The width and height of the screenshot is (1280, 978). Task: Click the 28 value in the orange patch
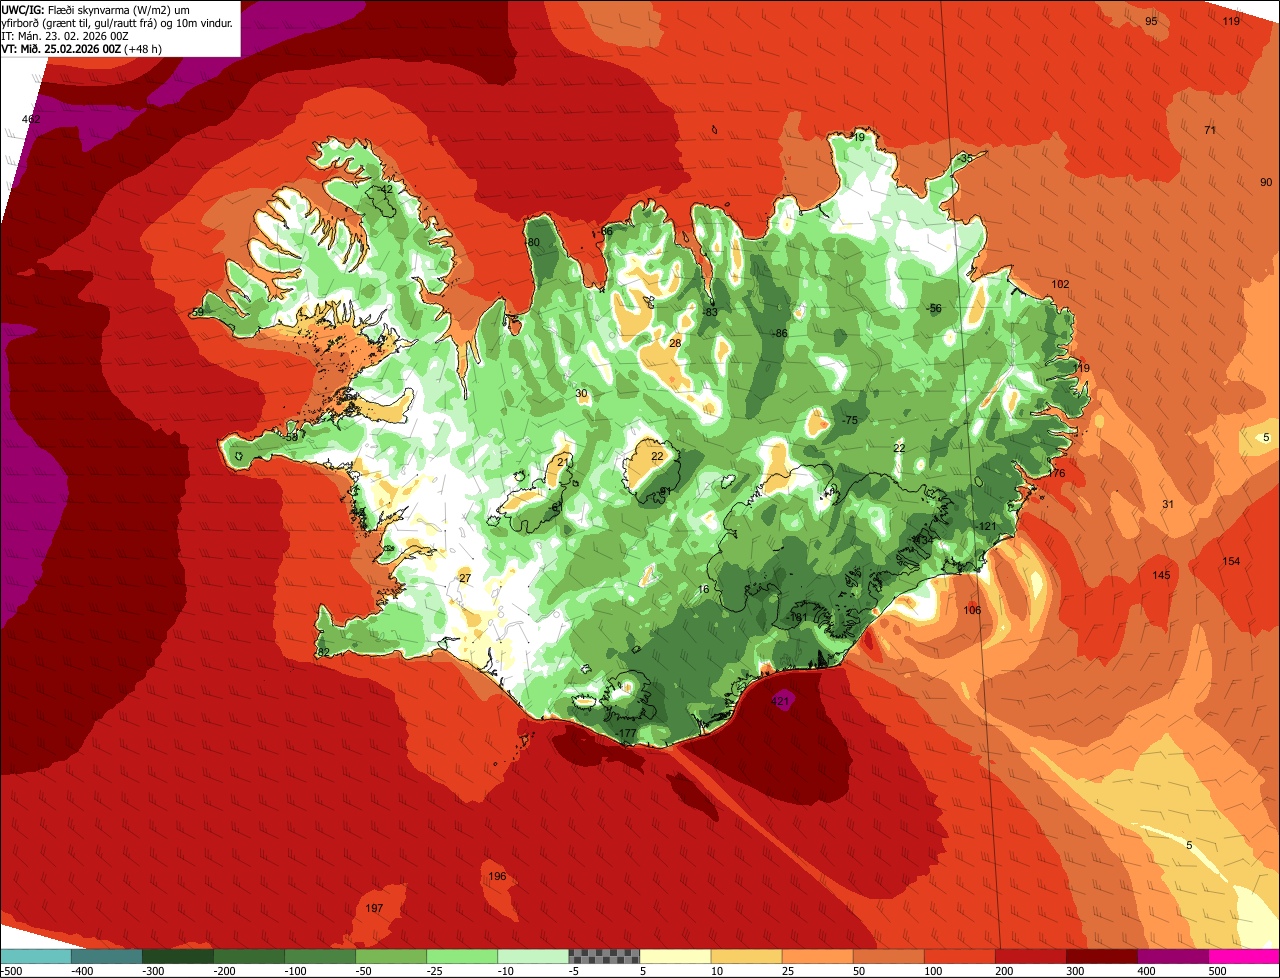click(675, 343)
